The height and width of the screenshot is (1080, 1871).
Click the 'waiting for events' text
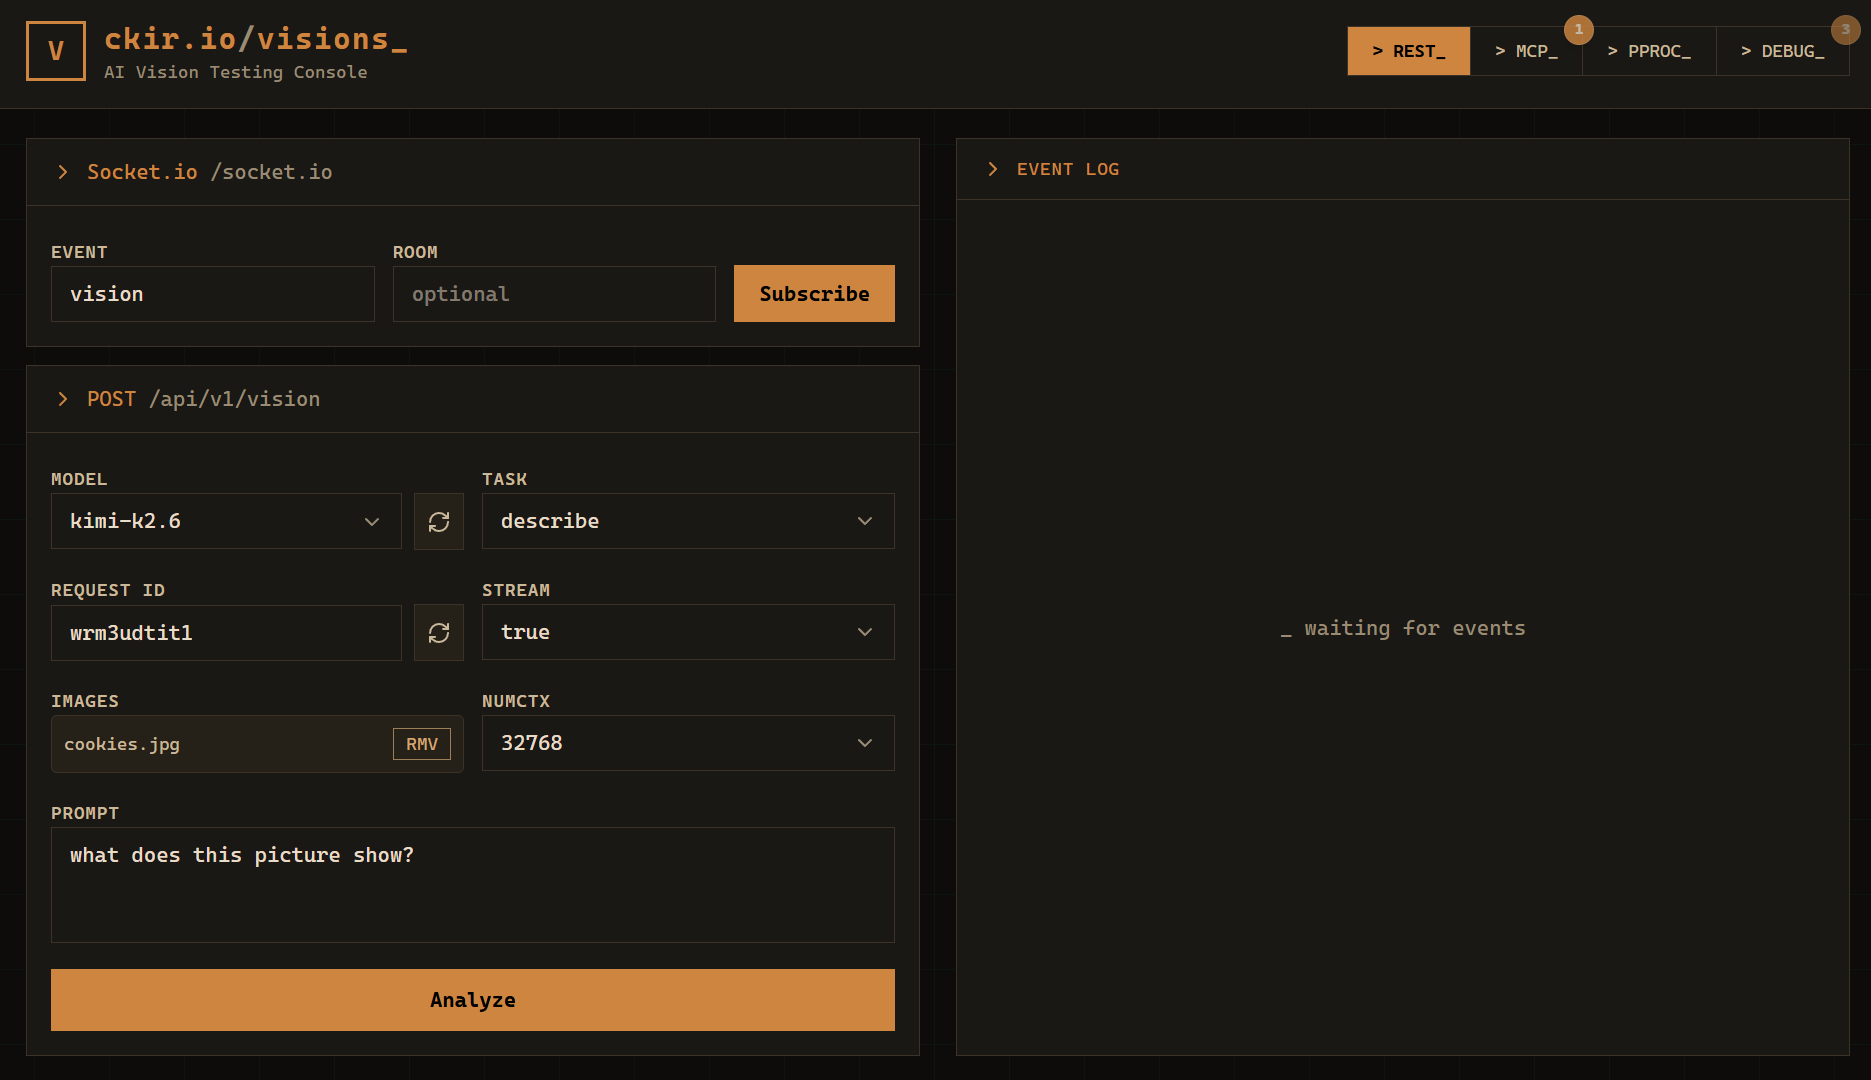tap(1414, 628)
